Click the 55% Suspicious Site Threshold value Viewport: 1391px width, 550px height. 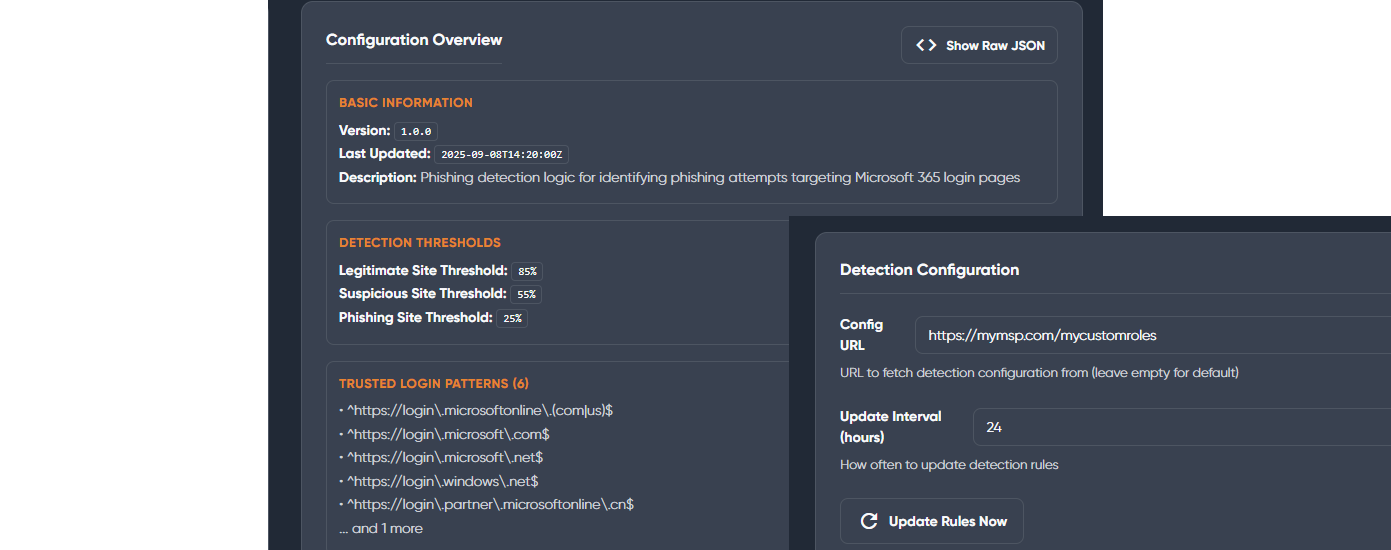coord(526,294)
